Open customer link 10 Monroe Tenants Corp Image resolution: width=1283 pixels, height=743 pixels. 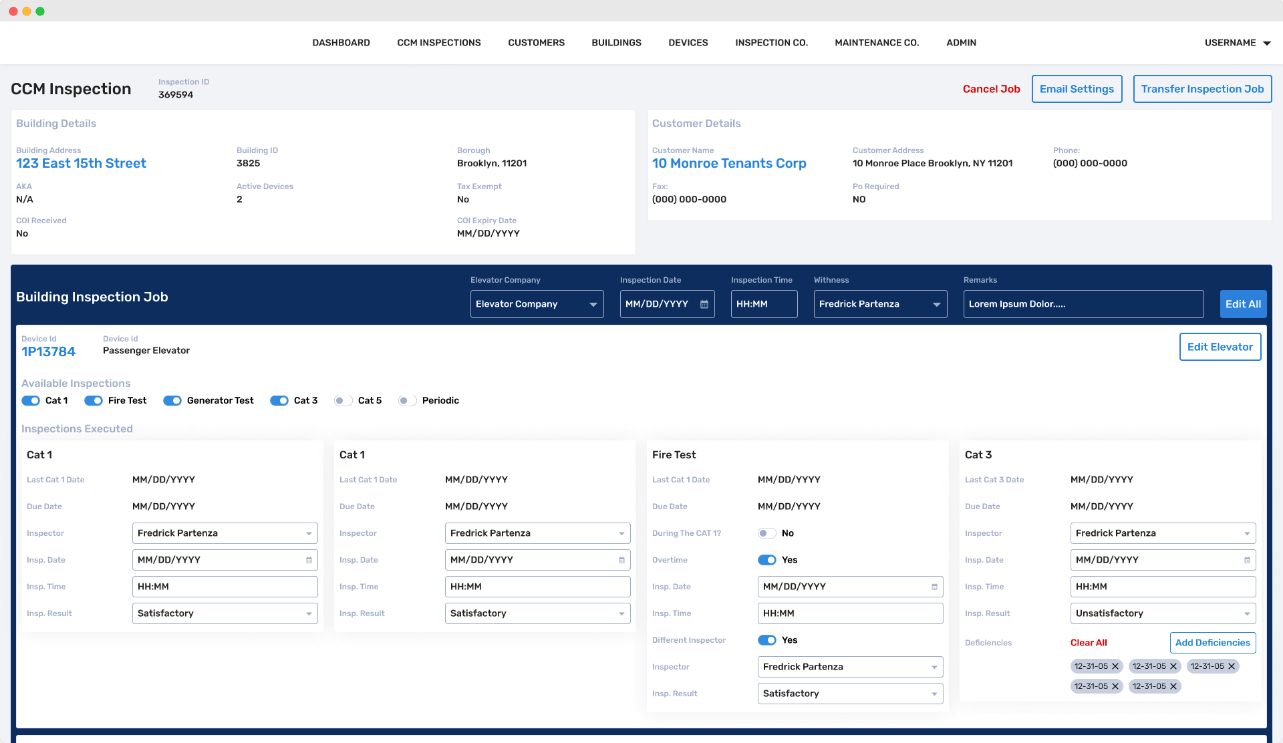pyautogui.click(x=729, y=163)
